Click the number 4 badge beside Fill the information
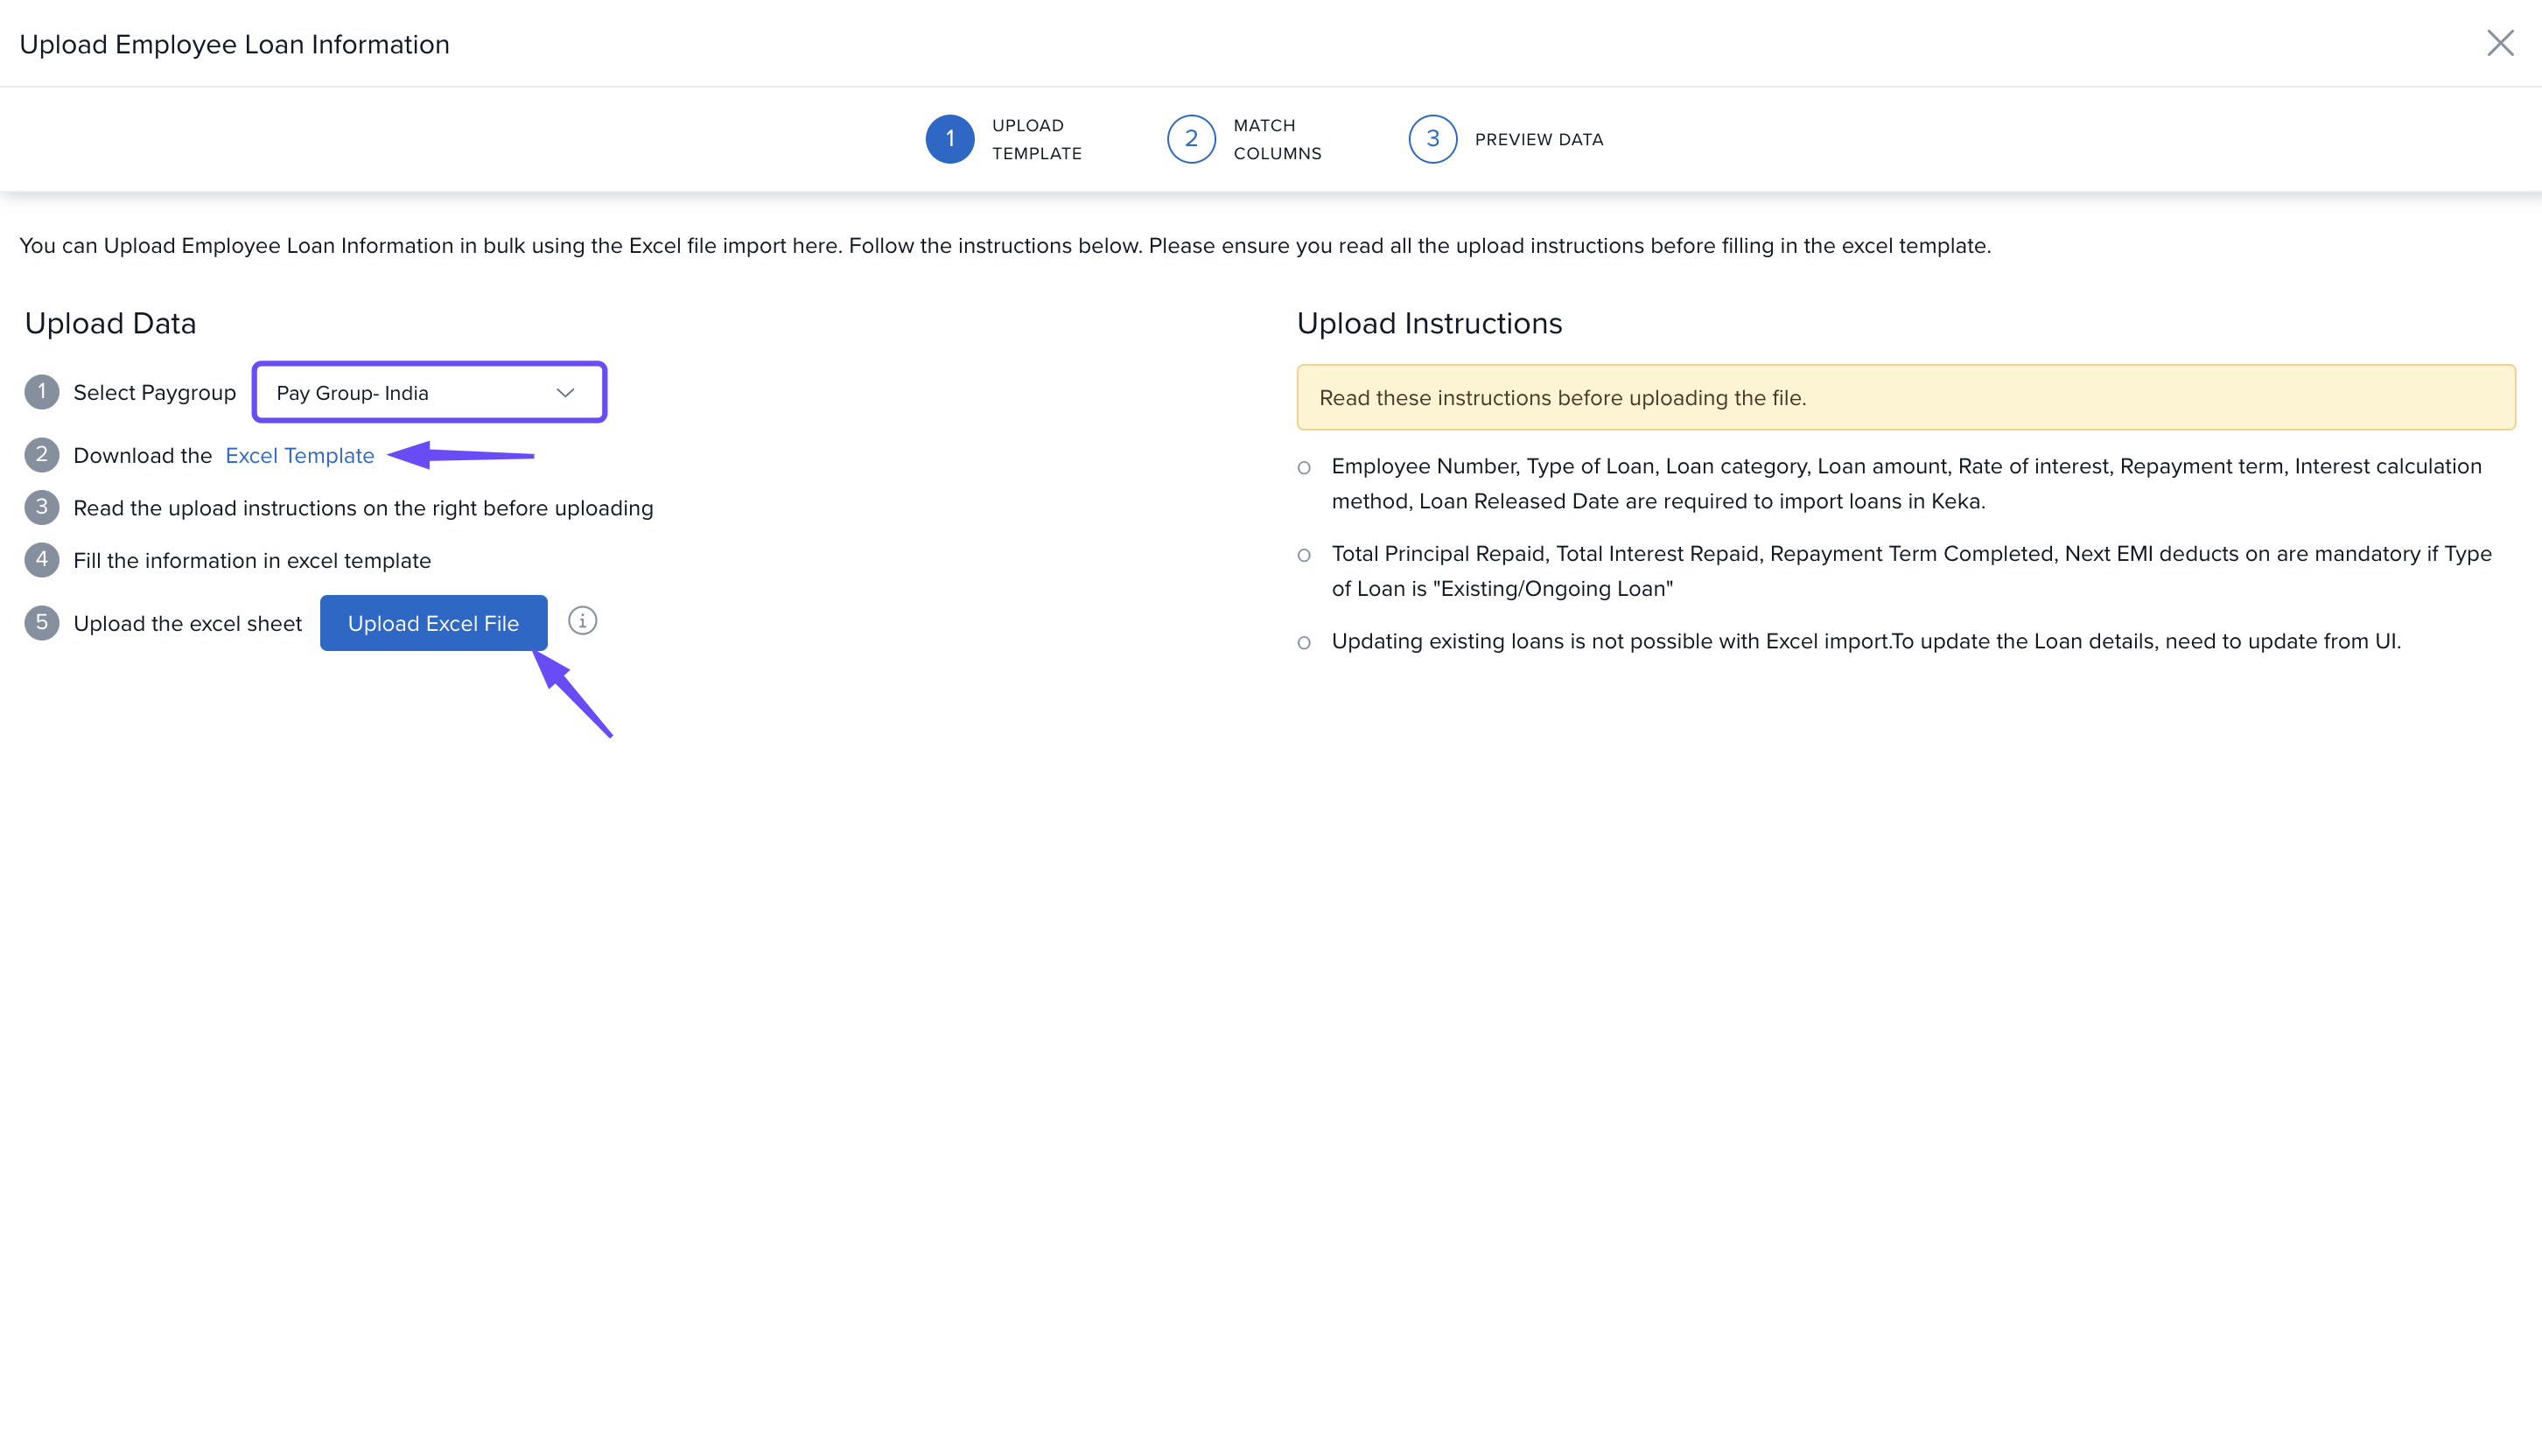Viewport: 2542px width, 1456px height. 41,560
